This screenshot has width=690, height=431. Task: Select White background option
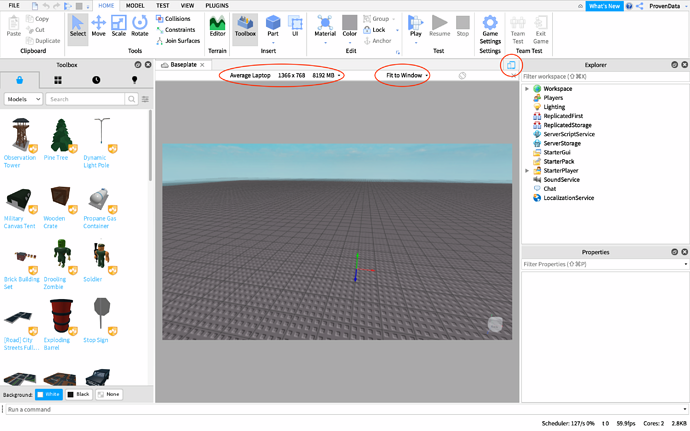coord(49,394)
